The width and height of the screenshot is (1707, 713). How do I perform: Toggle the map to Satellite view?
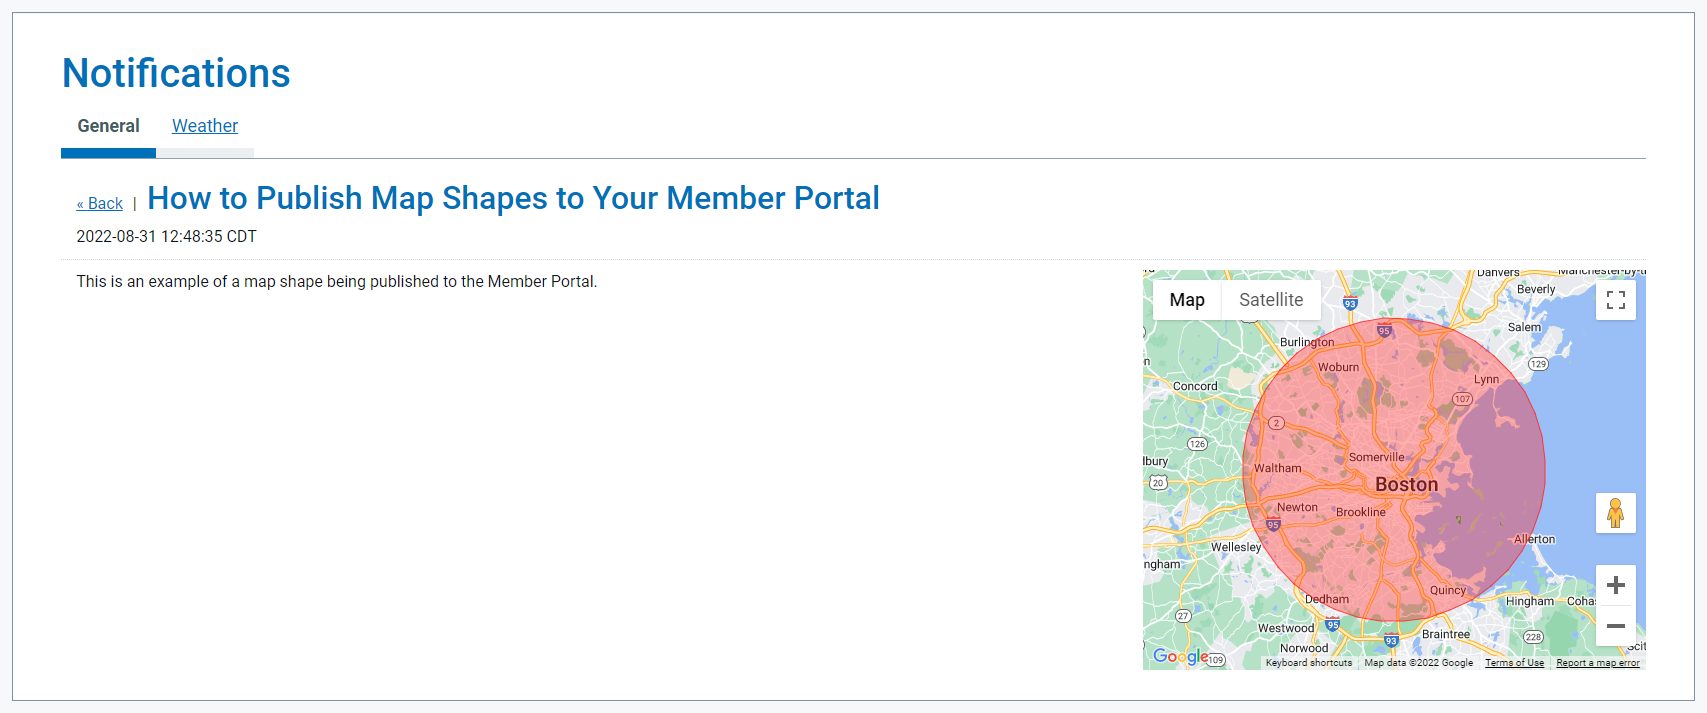(x=1271, y=299)
